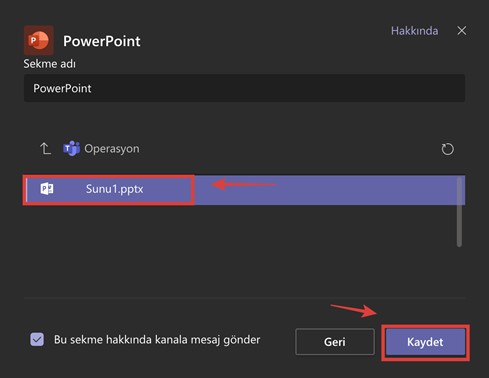
Task: Click the Sunu1.pptx file icon
Action: (x=47, y=189)
